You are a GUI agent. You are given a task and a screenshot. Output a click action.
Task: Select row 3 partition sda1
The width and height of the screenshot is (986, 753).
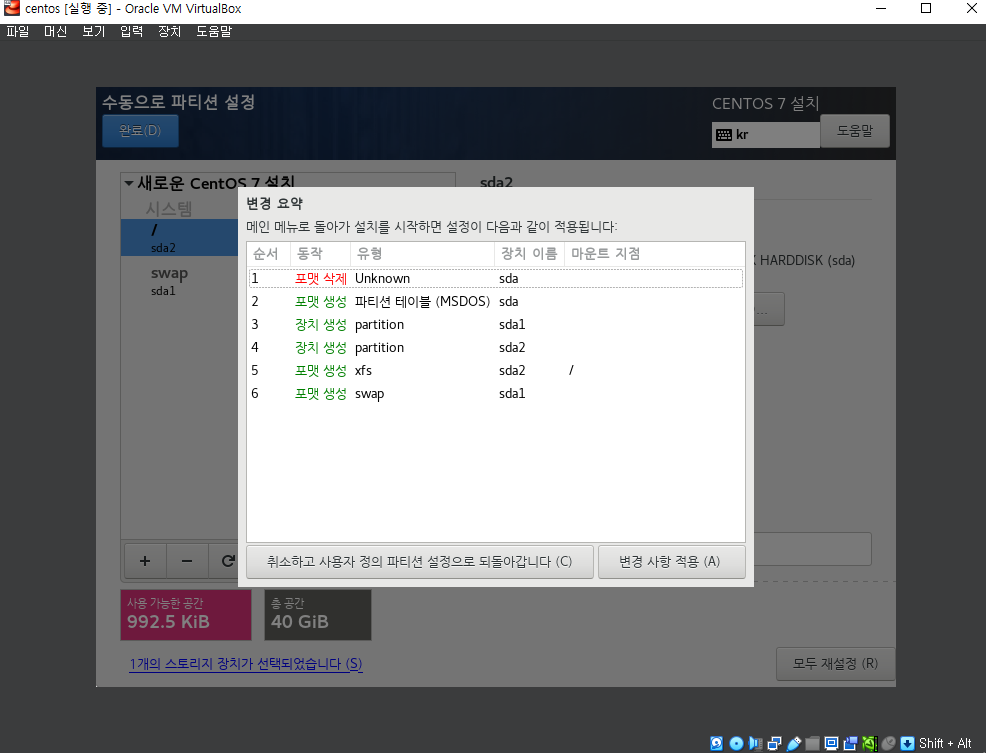click(x=496, y=325)
